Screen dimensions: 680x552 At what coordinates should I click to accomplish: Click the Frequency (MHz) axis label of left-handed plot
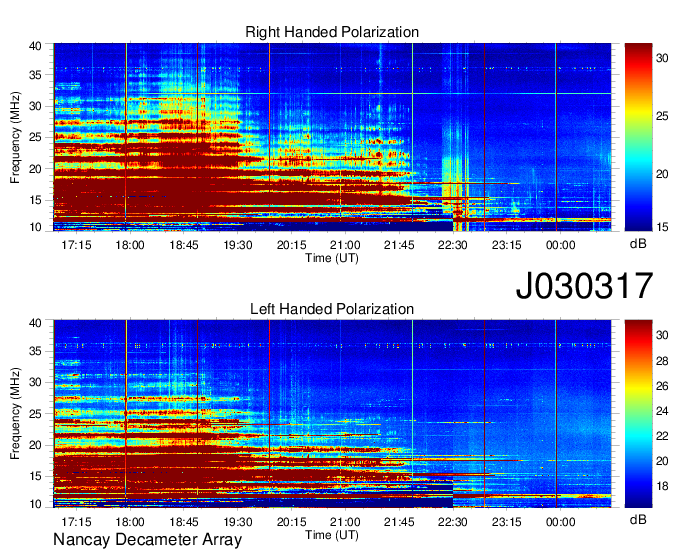click(x=15, y=414)
